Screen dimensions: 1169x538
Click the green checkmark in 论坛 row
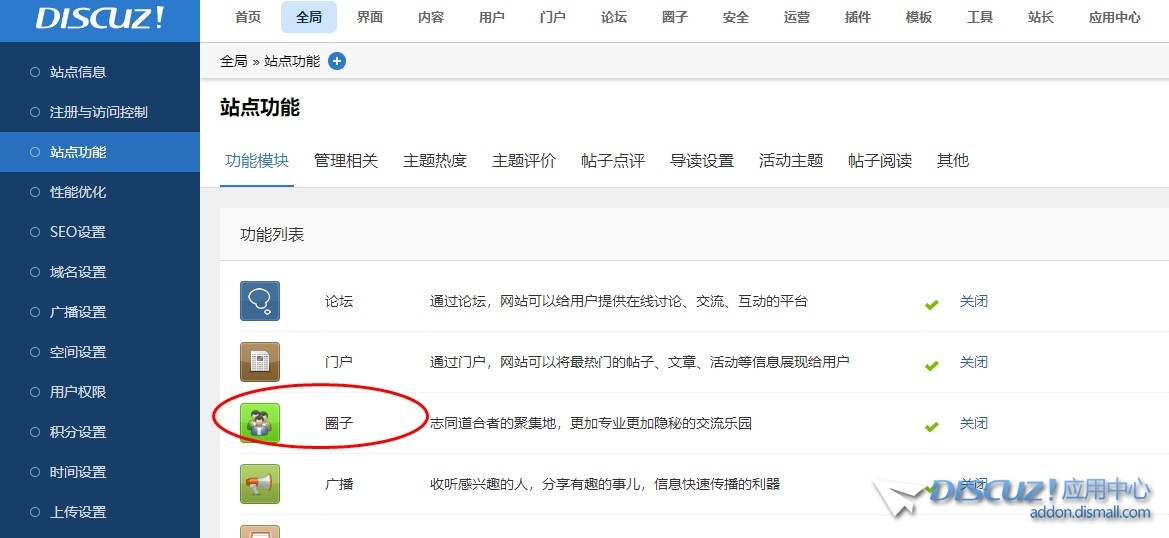(x=932, y=304)
